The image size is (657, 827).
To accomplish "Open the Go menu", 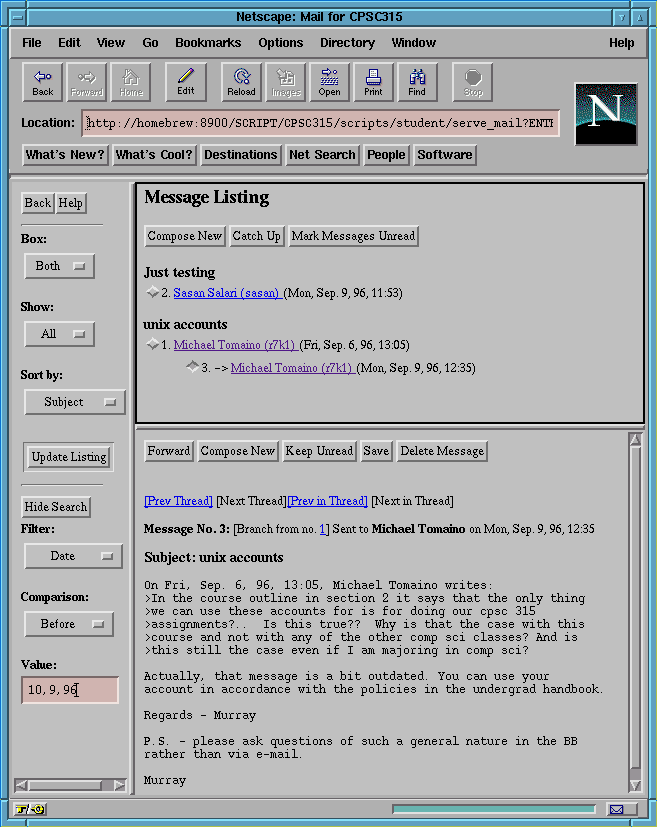I will [x=150, y=43].
